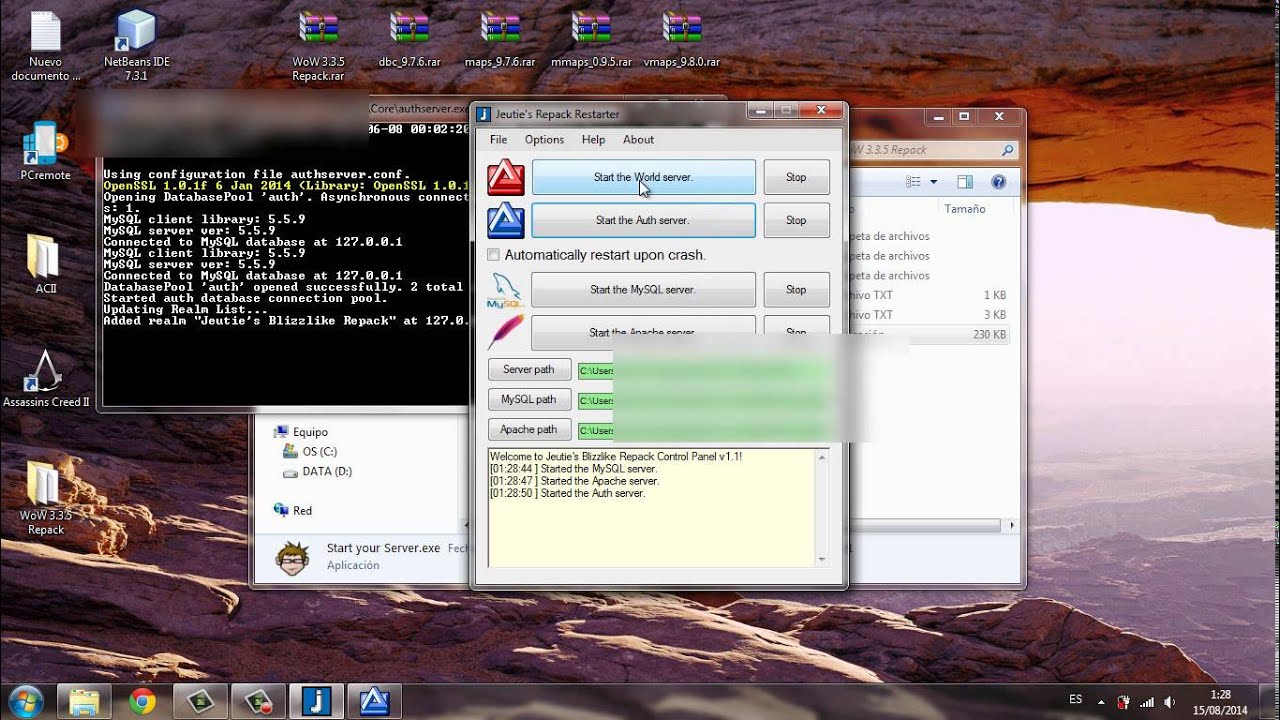Click the Start your Server.exe file icon

[x=292, y=556]
